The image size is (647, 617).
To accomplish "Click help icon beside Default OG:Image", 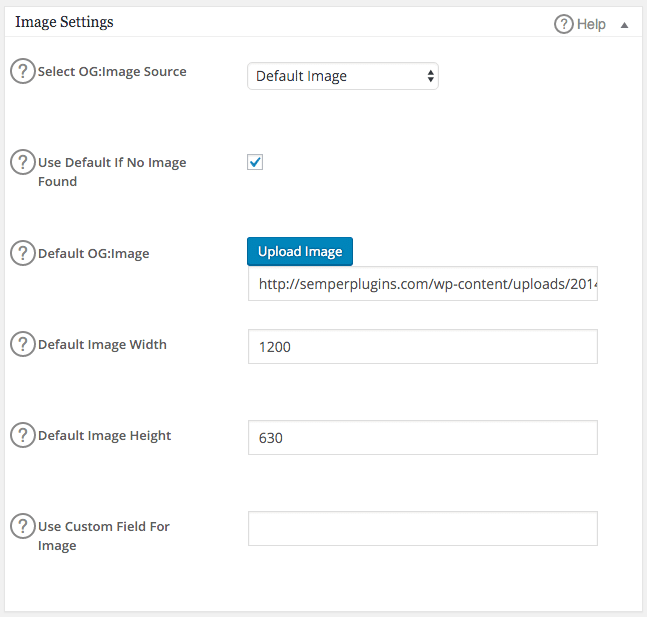I will pyautogui.click(x=23, y=253).
